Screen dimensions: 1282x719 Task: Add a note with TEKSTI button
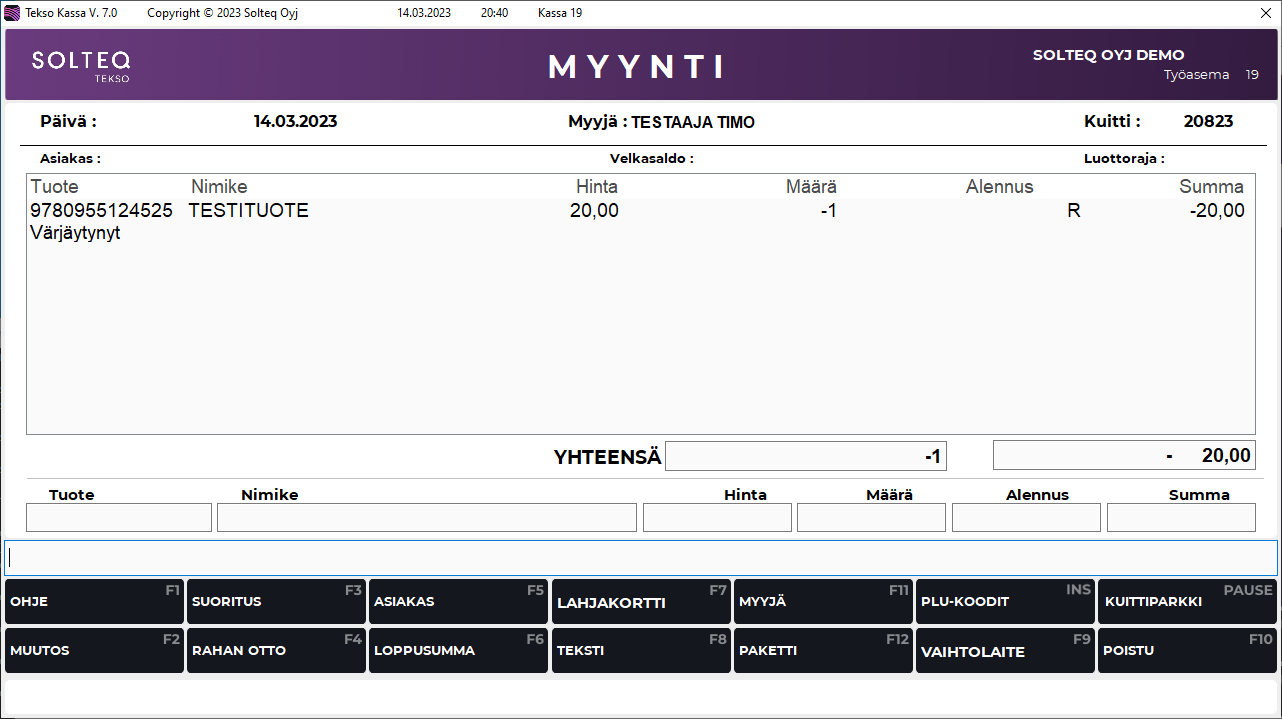pyautogui.click(x=641, y=651)
